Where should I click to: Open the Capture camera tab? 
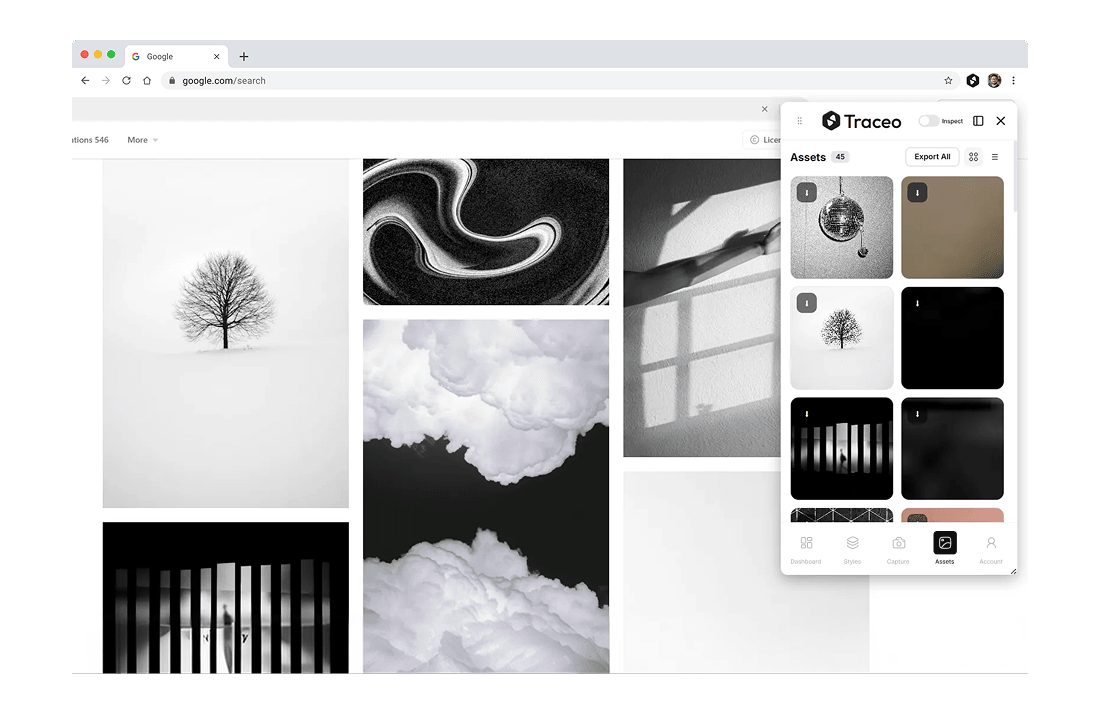(898, 548)
